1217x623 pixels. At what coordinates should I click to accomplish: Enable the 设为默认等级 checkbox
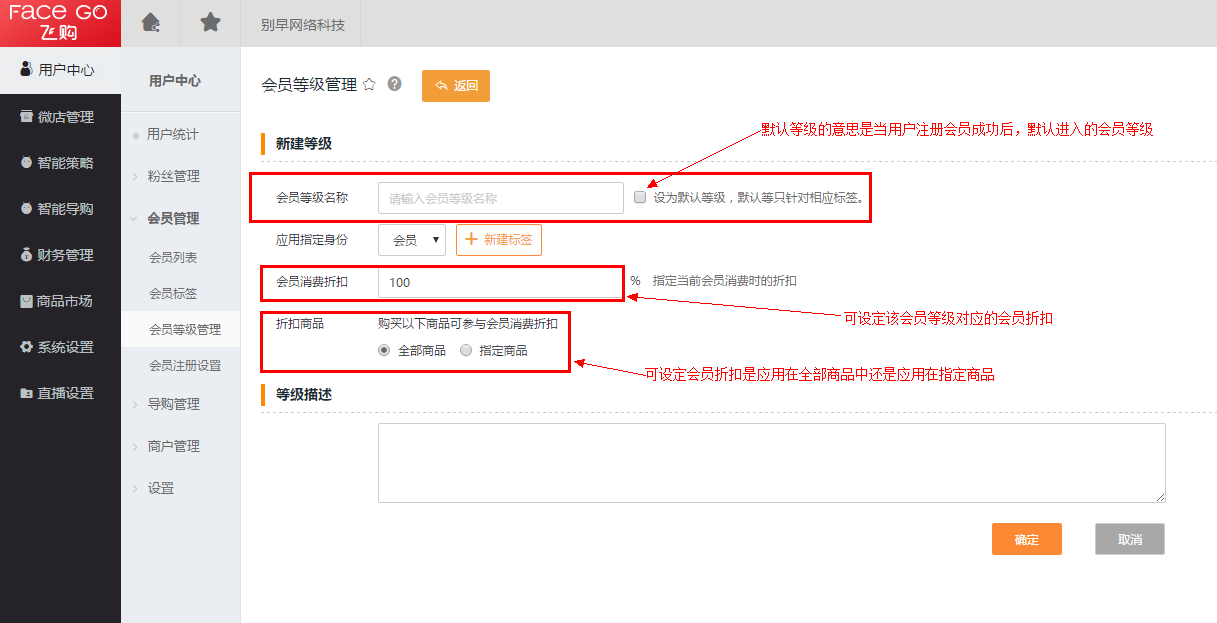point(640,198)
